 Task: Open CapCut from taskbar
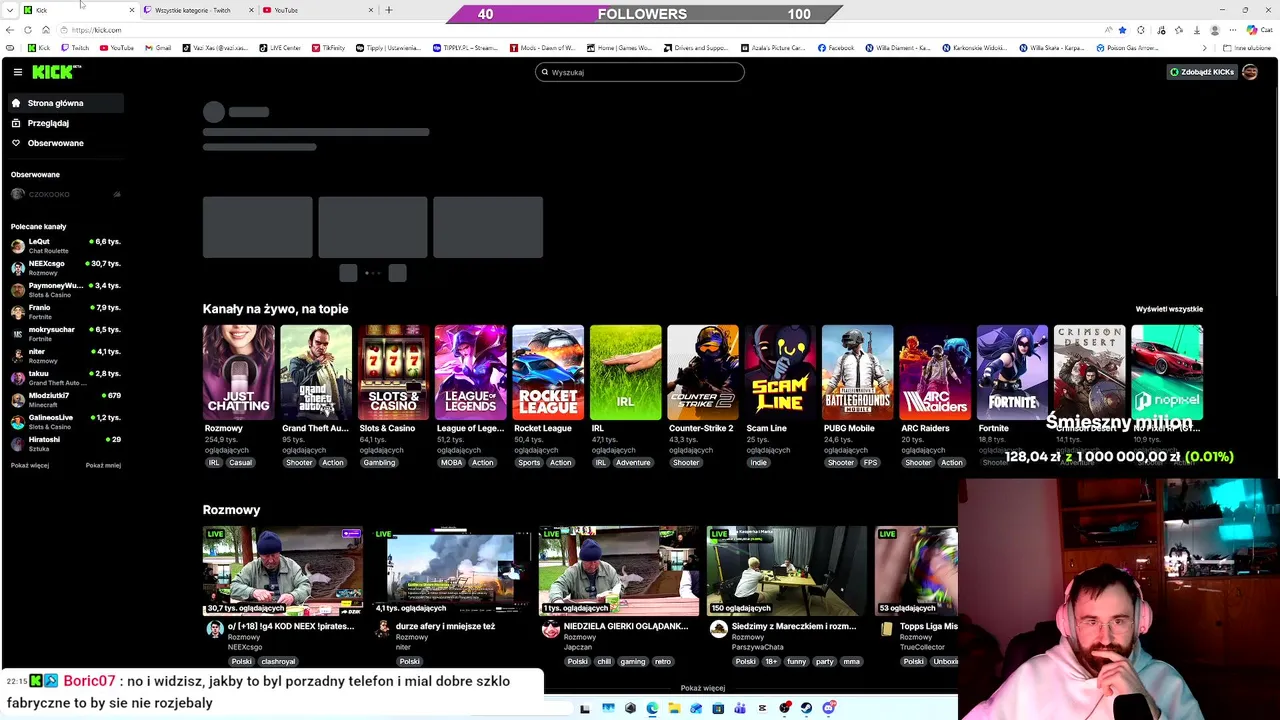coord(762,709)
